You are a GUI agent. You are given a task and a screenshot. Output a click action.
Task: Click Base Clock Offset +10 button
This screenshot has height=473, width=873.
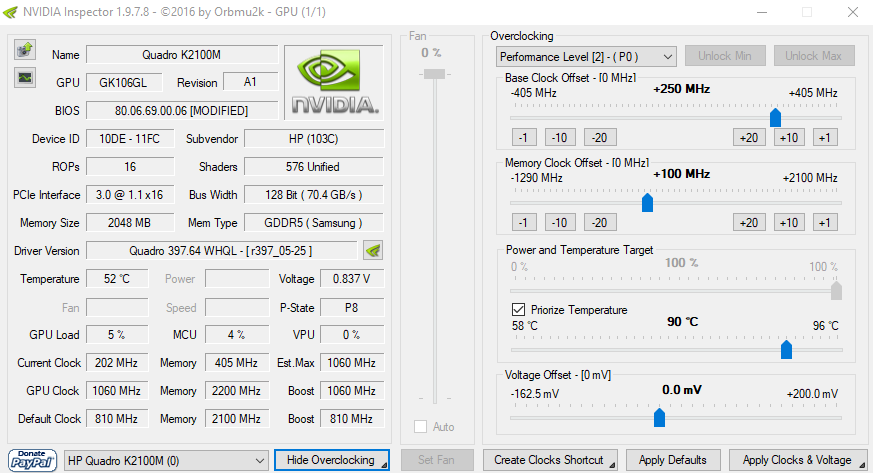click(789, 137)
